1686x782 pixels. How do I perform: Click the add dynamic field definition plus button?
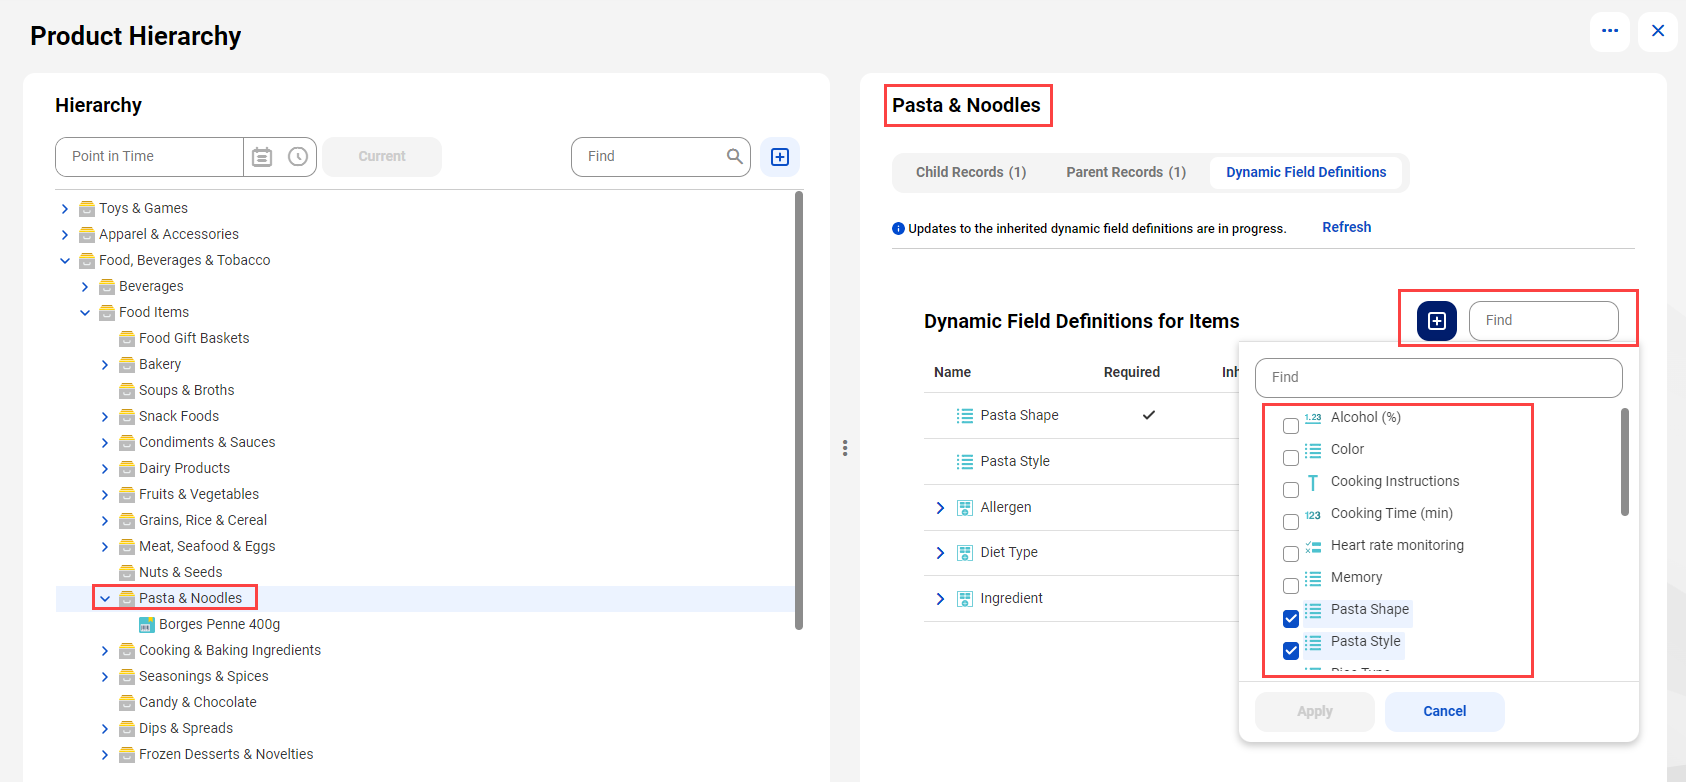coord(1437,321)
